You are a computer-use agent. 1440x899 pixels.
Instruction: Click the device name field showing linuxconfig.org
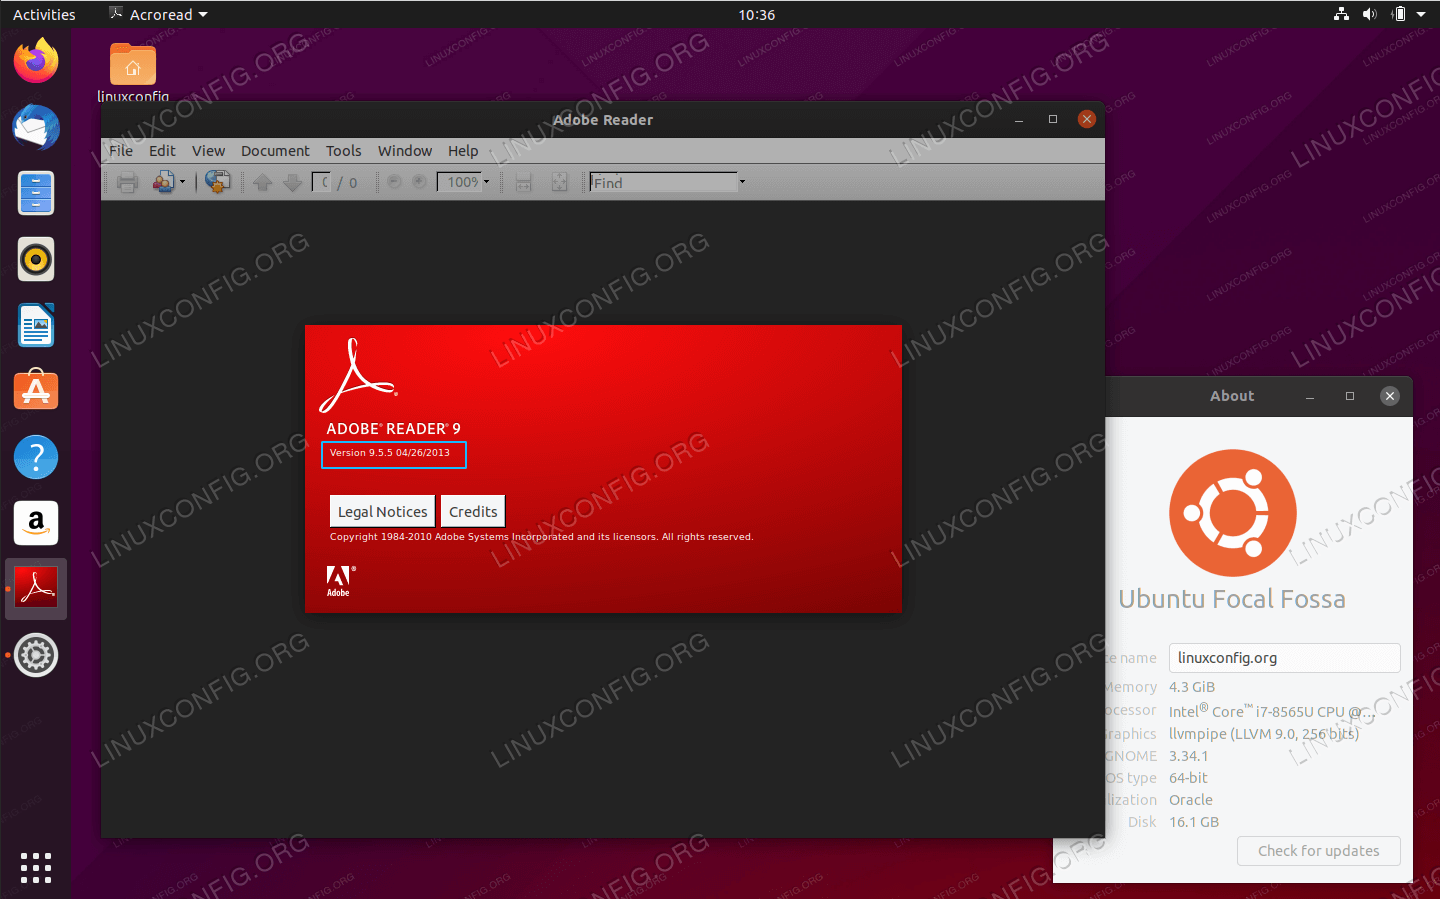click(1284, 658)
